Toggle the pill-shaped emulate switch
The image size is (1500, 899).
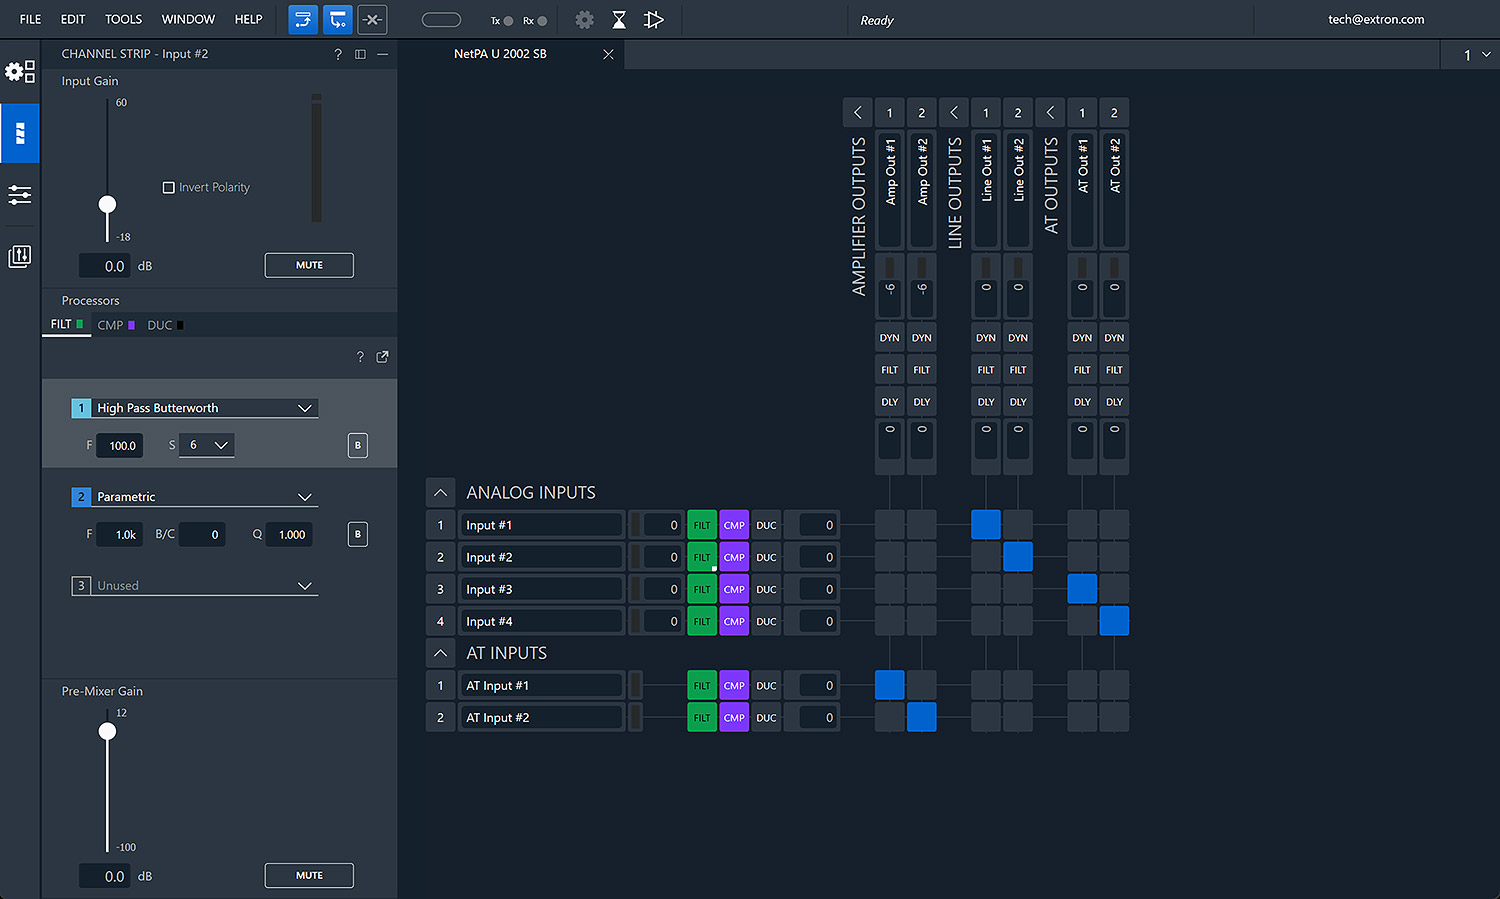441,20
